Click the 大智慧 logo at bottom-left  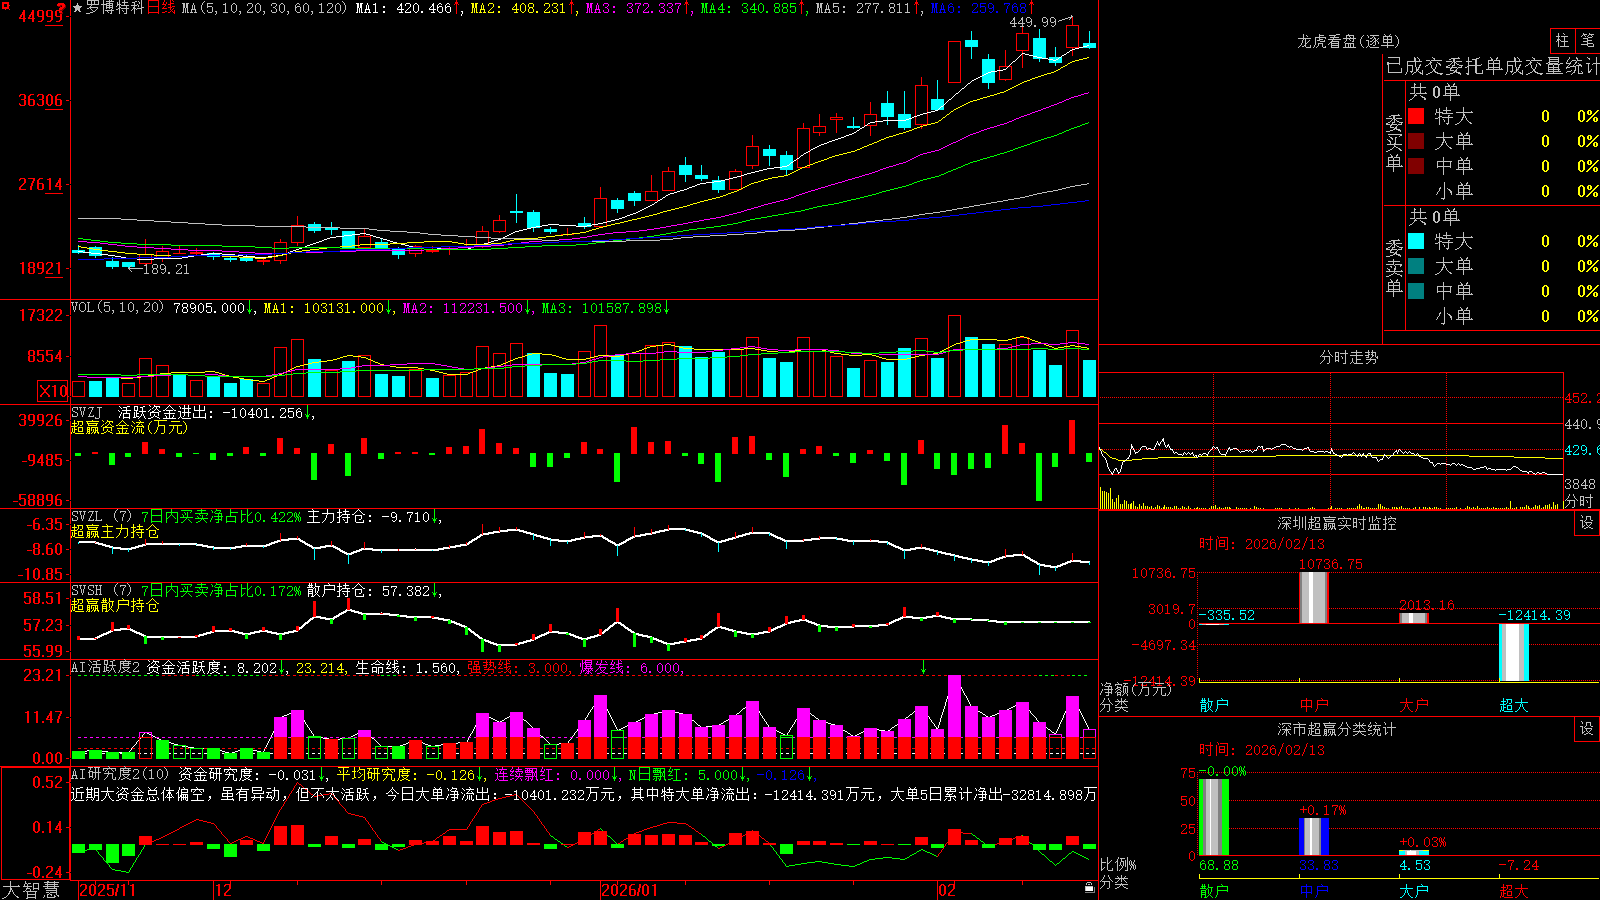point(31,890)
